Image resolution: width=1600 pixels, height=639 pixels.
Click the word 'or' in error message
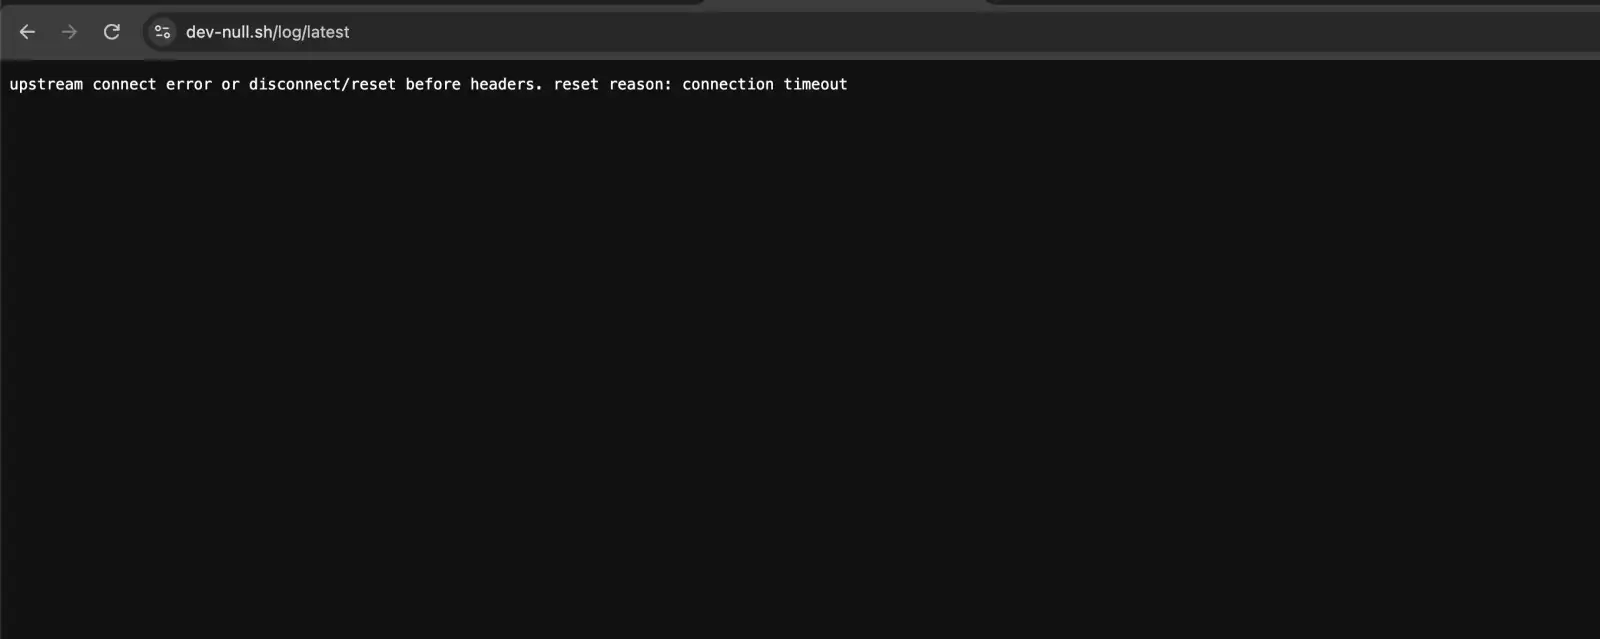point(230,84)
